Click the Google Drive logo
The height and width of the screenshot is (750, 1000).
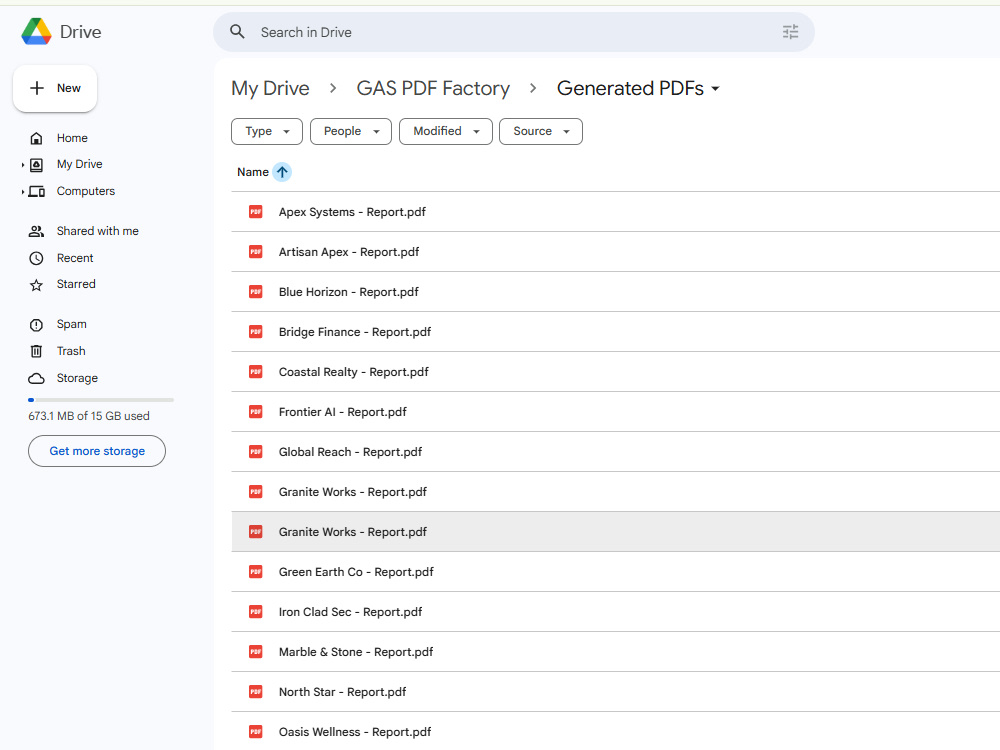pos(36,32)
